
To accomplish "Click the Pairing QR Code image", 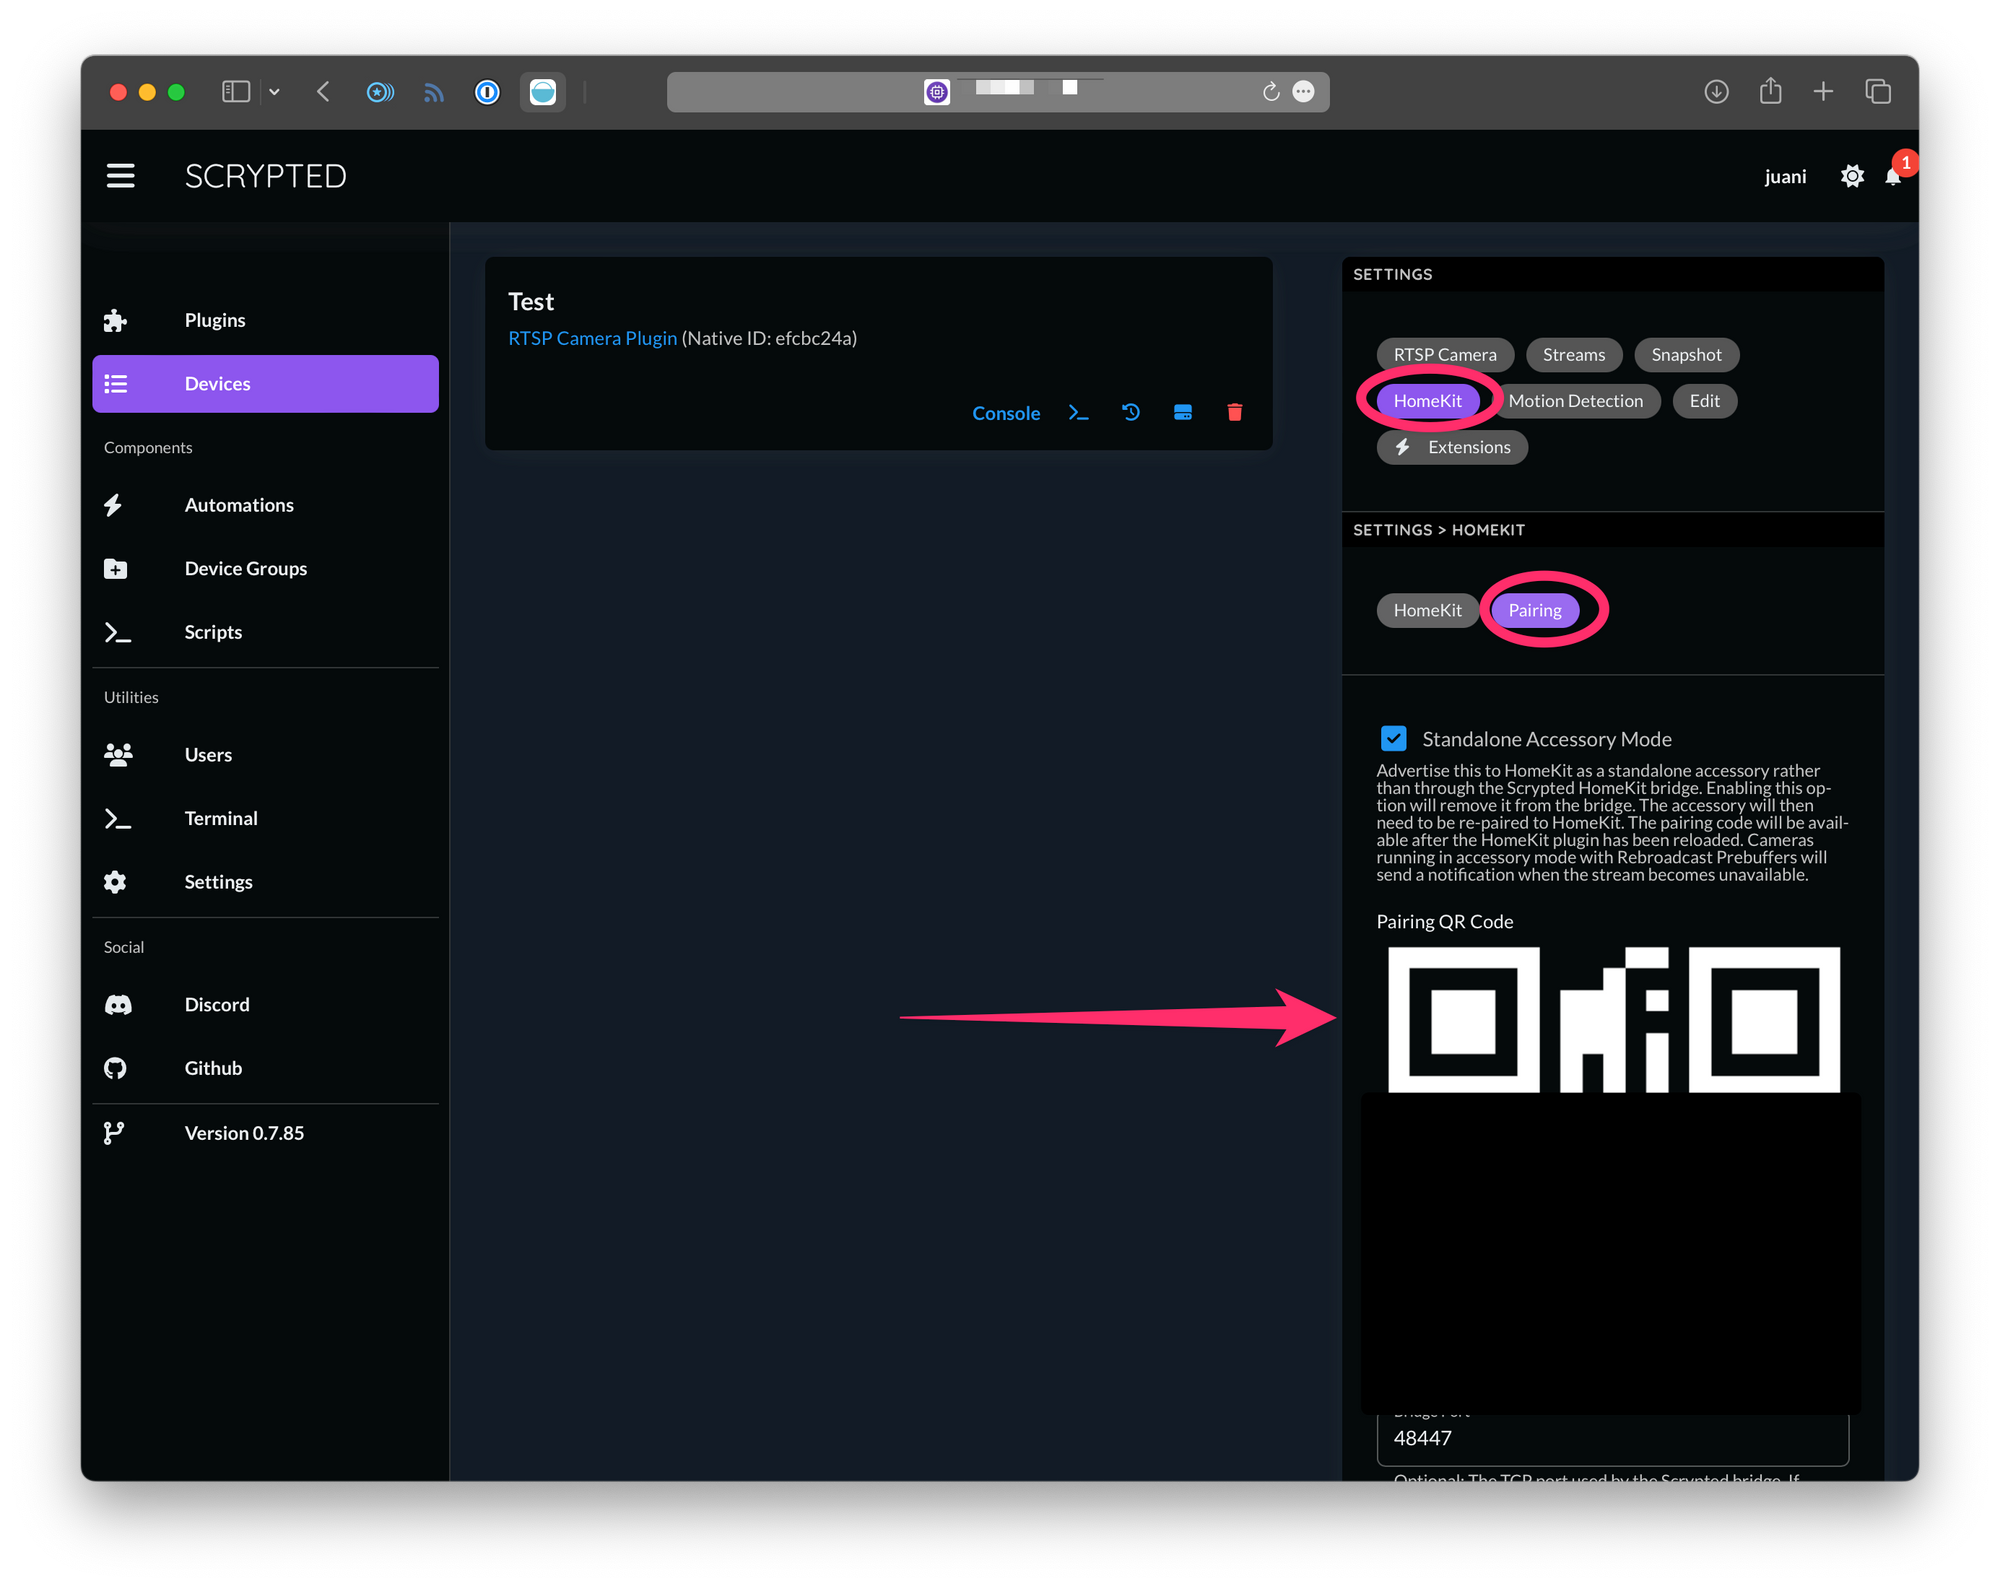I will [x=1613, y=1020].
